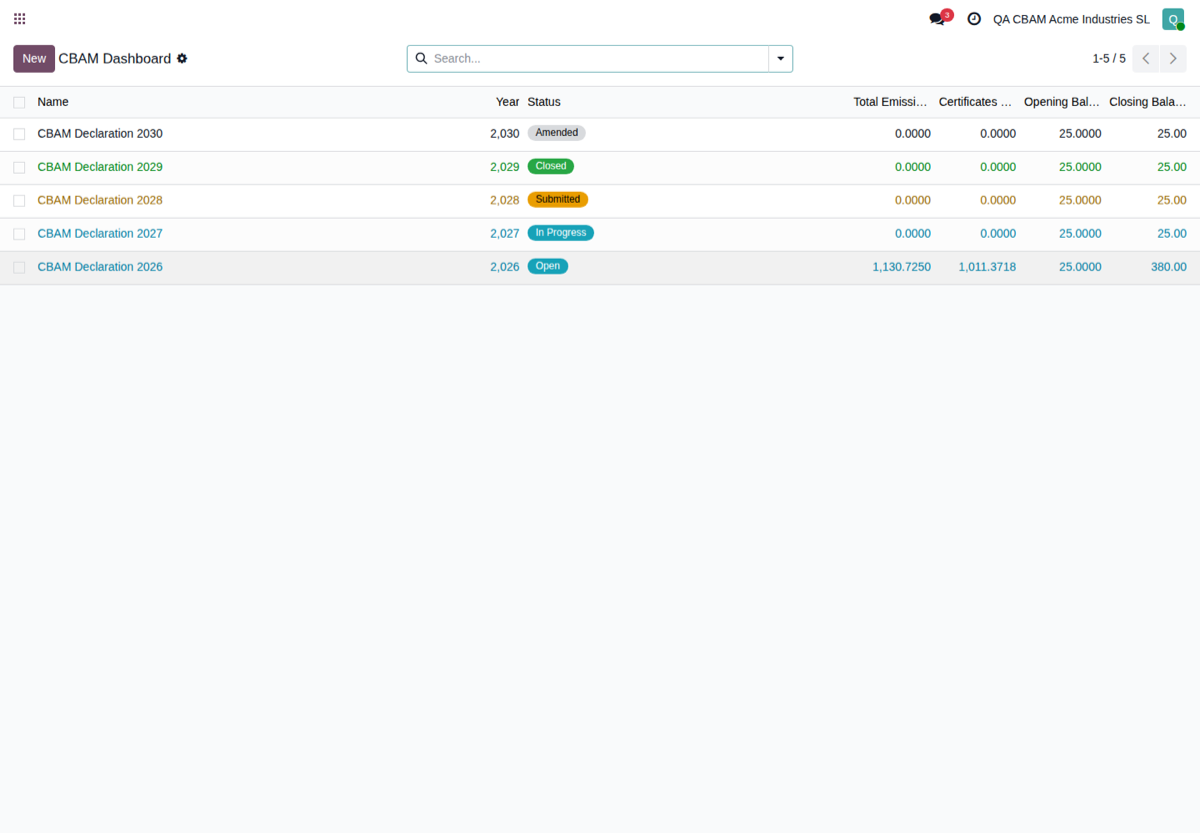Open the user avatar menu
This screenshot has height=833, width=1200.
(1173, 19)
